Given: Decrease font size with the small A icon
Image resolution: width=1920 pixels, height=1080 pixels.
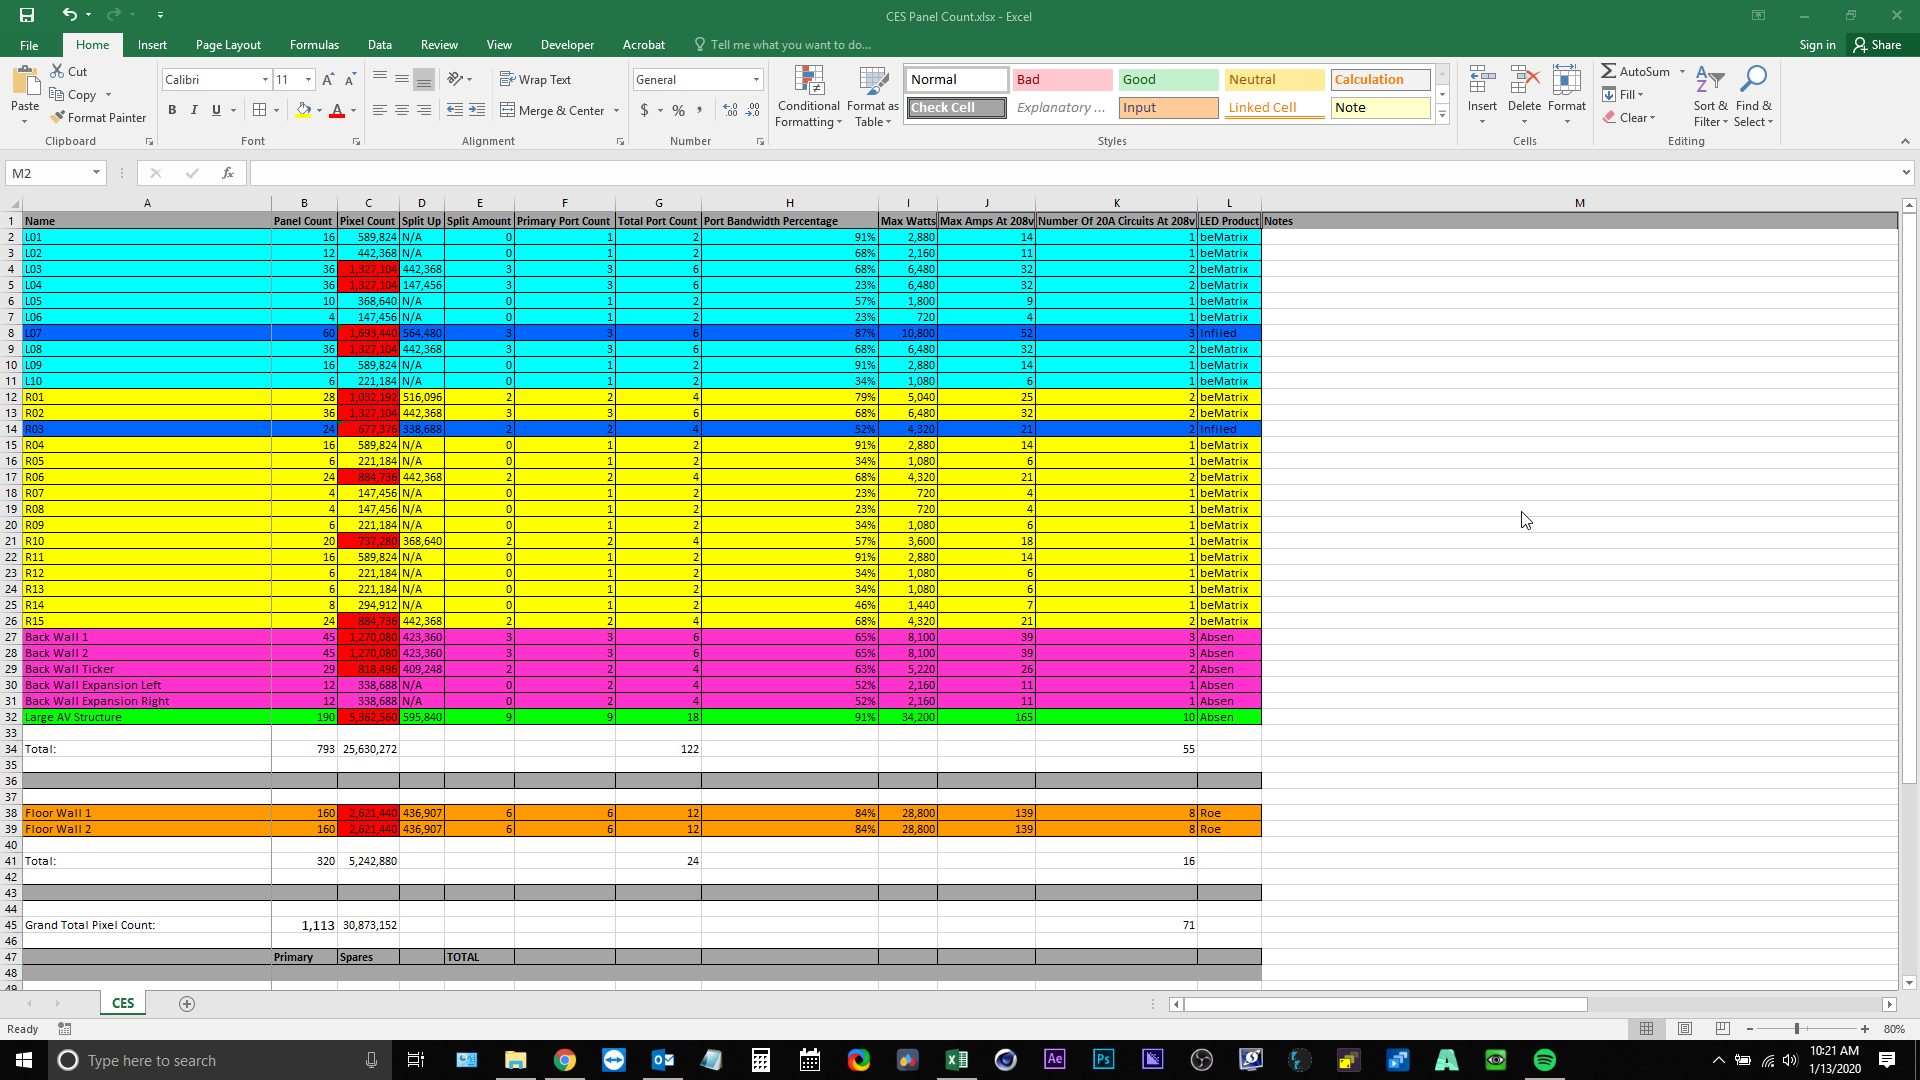Looking at the screenshot, I should 350,79.
